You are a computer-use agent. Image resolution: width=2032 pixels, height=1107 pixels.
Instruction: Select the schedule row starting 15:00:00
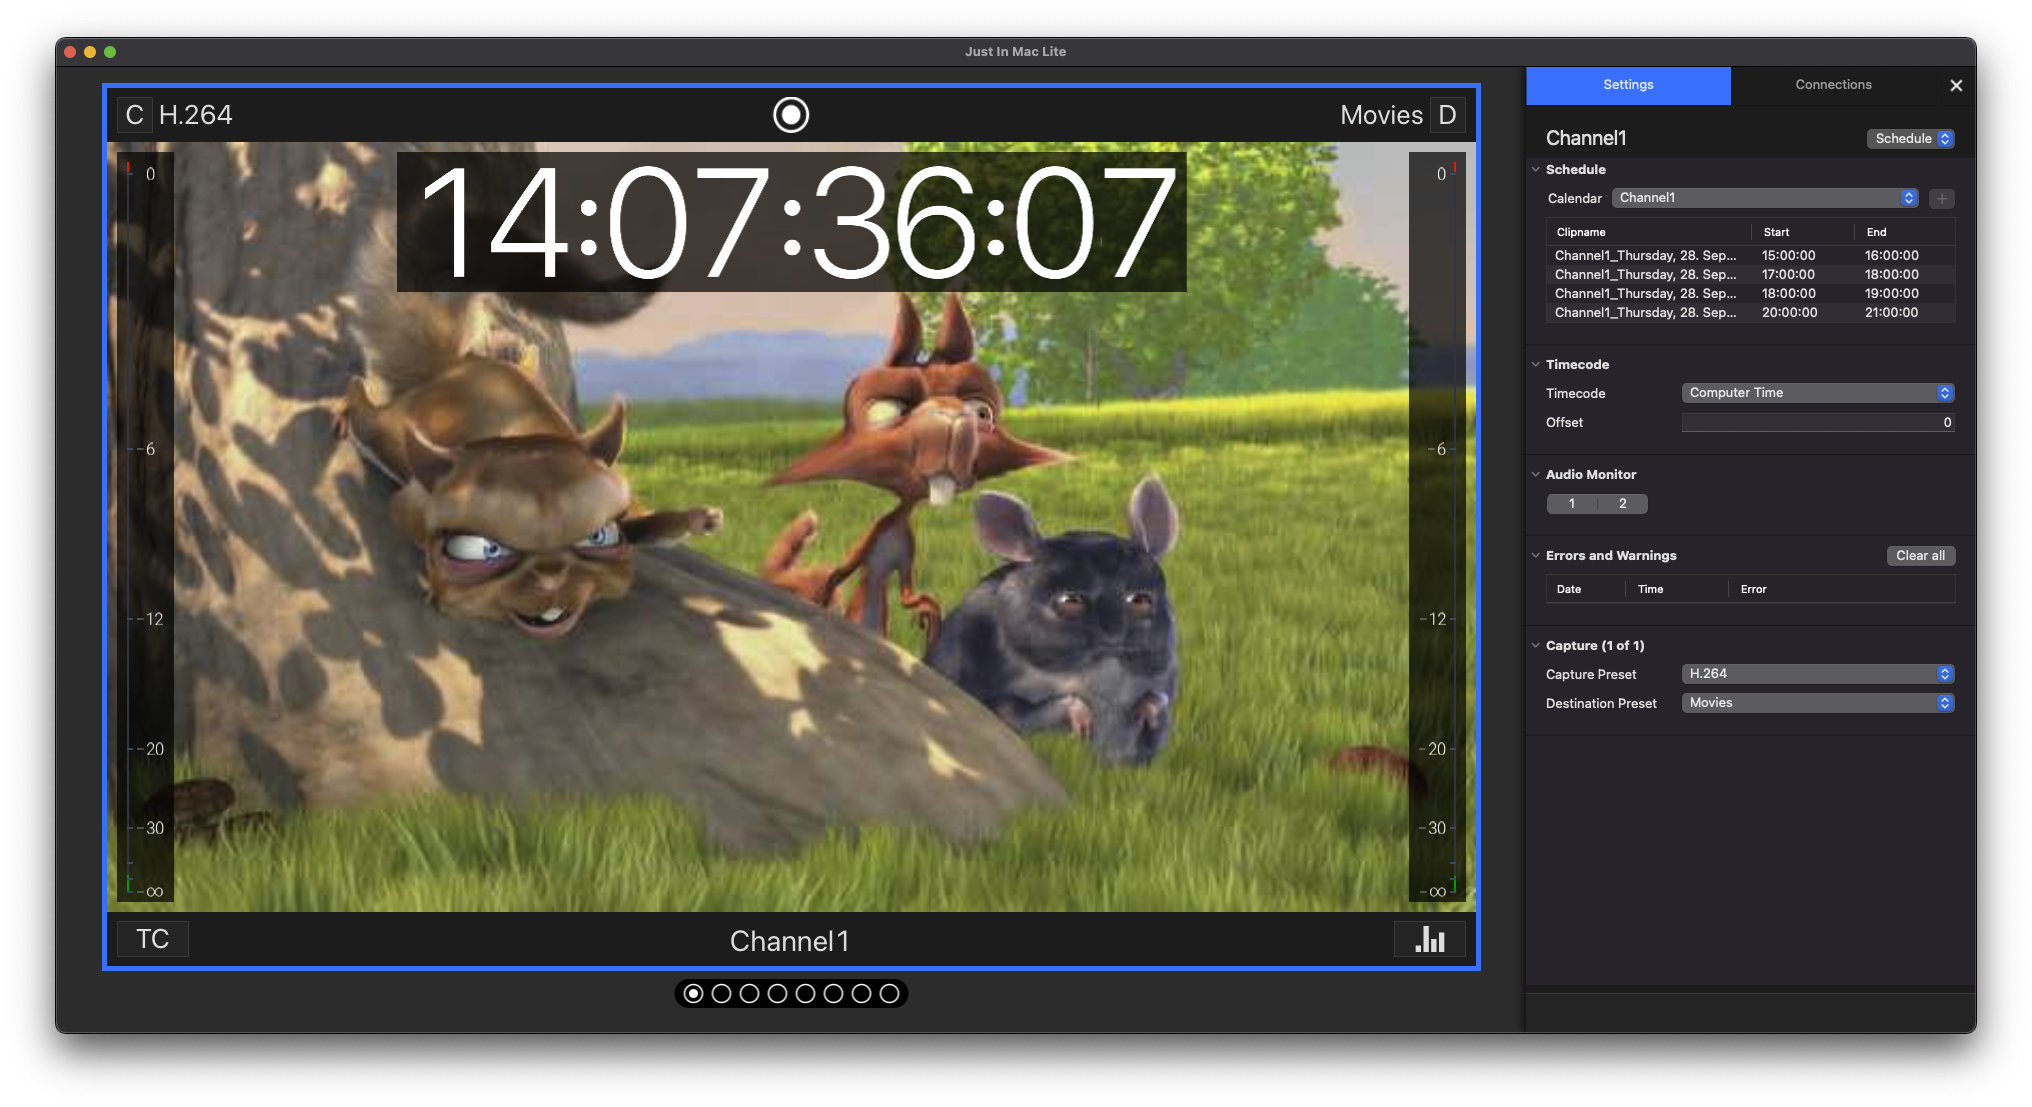click(1750, 256)
